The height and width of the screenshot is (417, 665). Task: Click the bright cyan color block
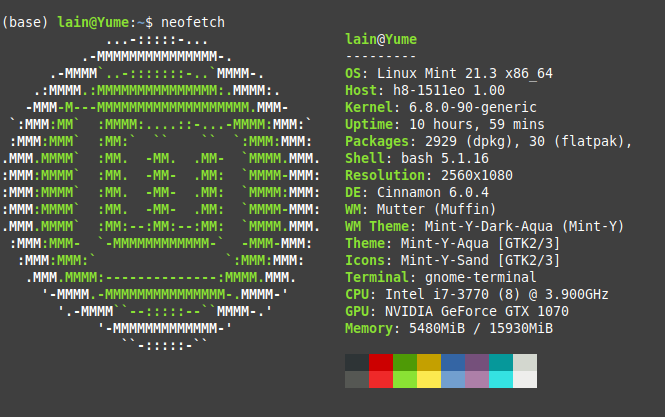(501, 380)
